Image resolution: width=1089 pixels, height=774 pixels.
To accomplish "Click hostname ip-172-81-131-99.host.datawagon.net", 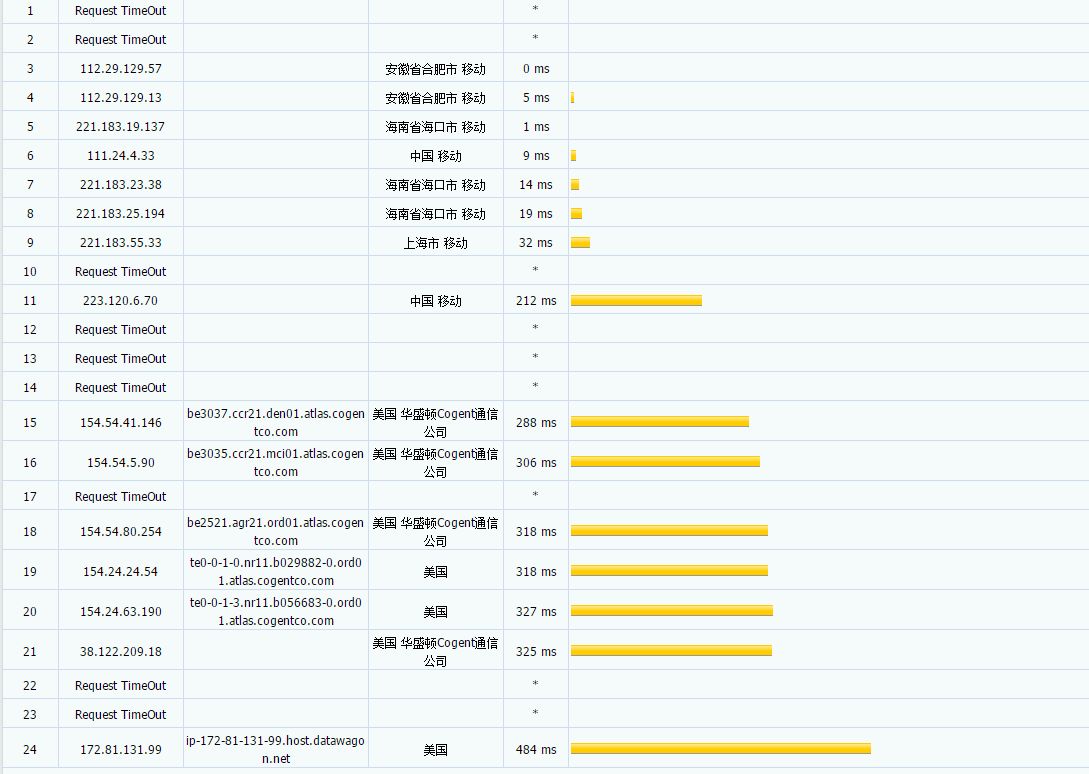I will click(276, 750).
